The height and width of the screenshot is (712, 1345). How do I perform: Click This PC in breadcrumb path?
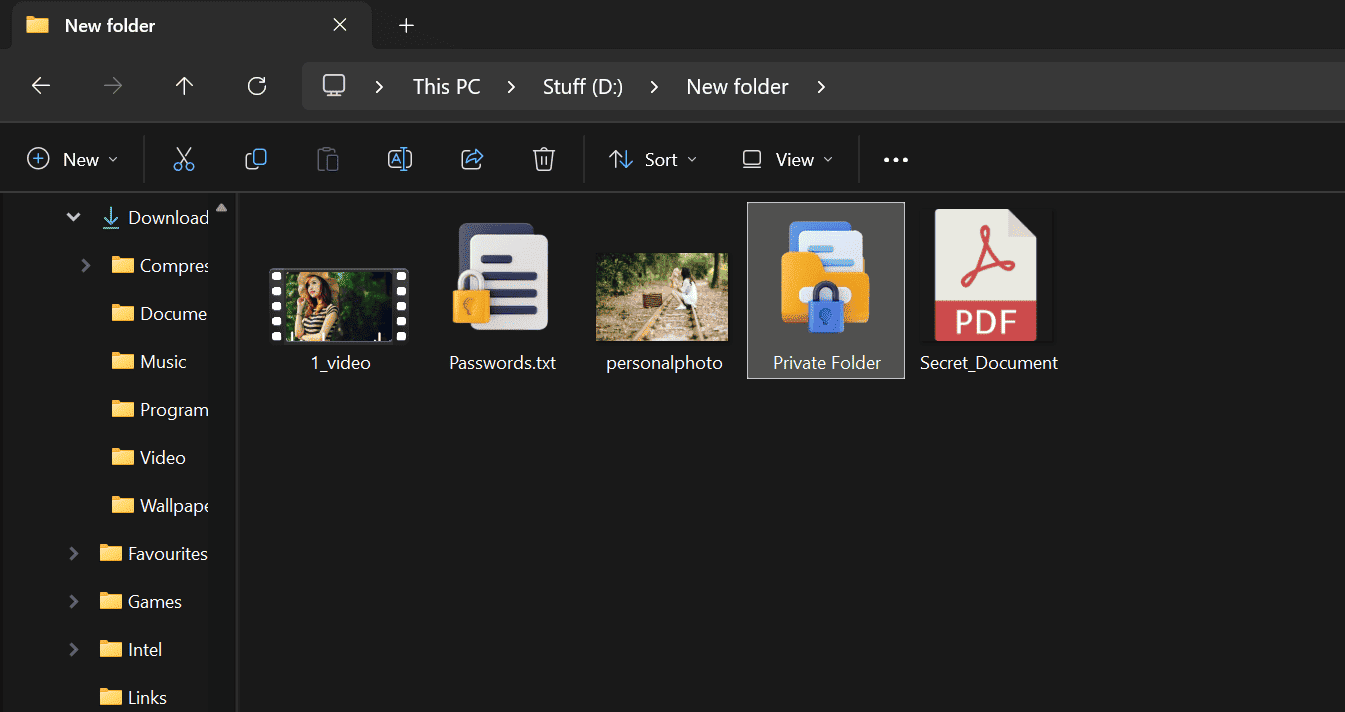tap(446, 87)
